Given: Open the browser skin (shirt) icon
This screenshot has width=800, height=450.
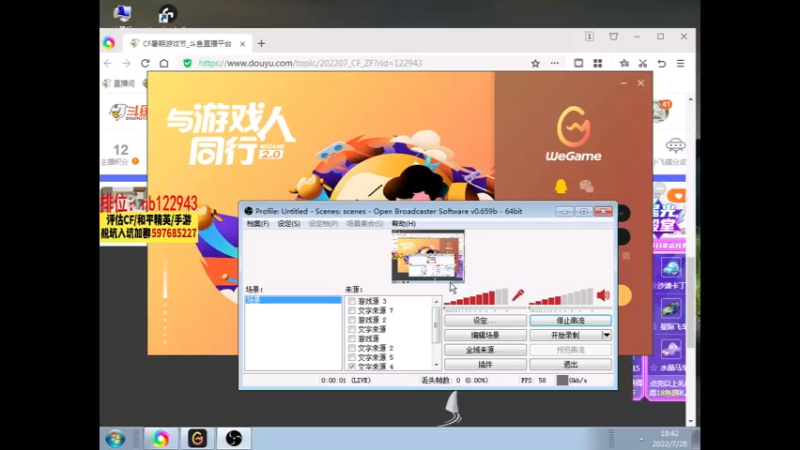Looking at the screenshot, I should [x=614, y=37].
